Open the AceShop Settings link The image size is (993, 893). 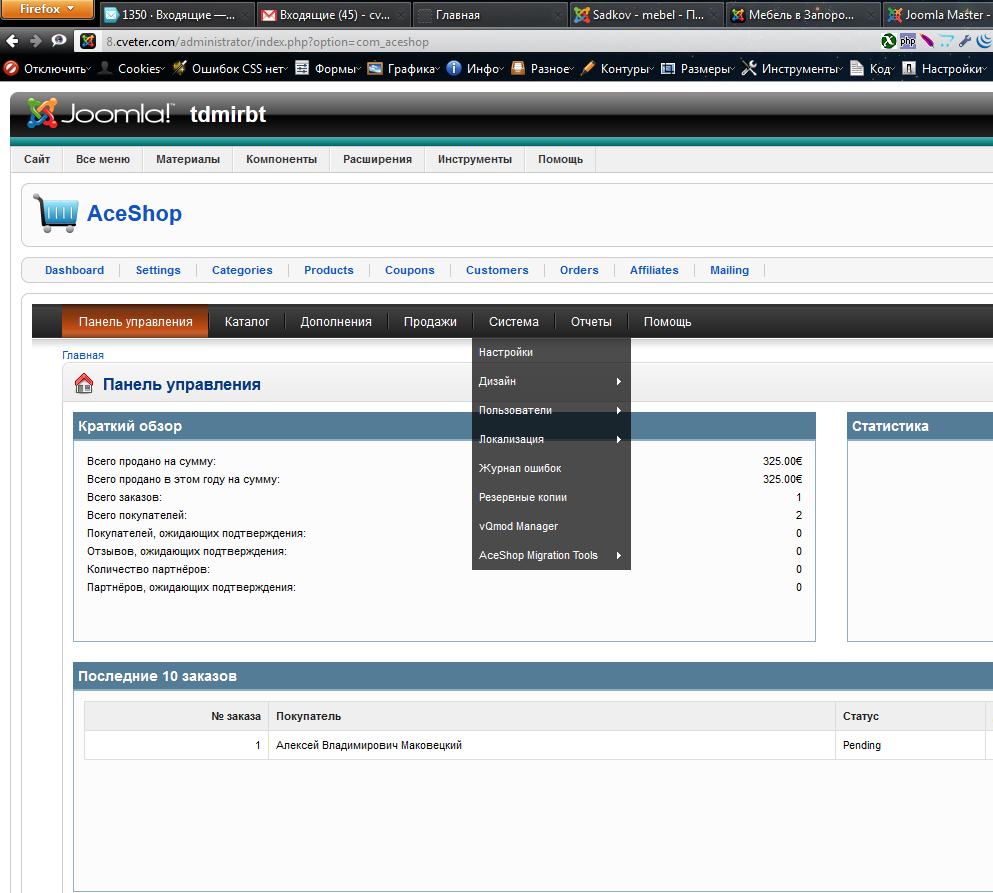tap(158, 270)
